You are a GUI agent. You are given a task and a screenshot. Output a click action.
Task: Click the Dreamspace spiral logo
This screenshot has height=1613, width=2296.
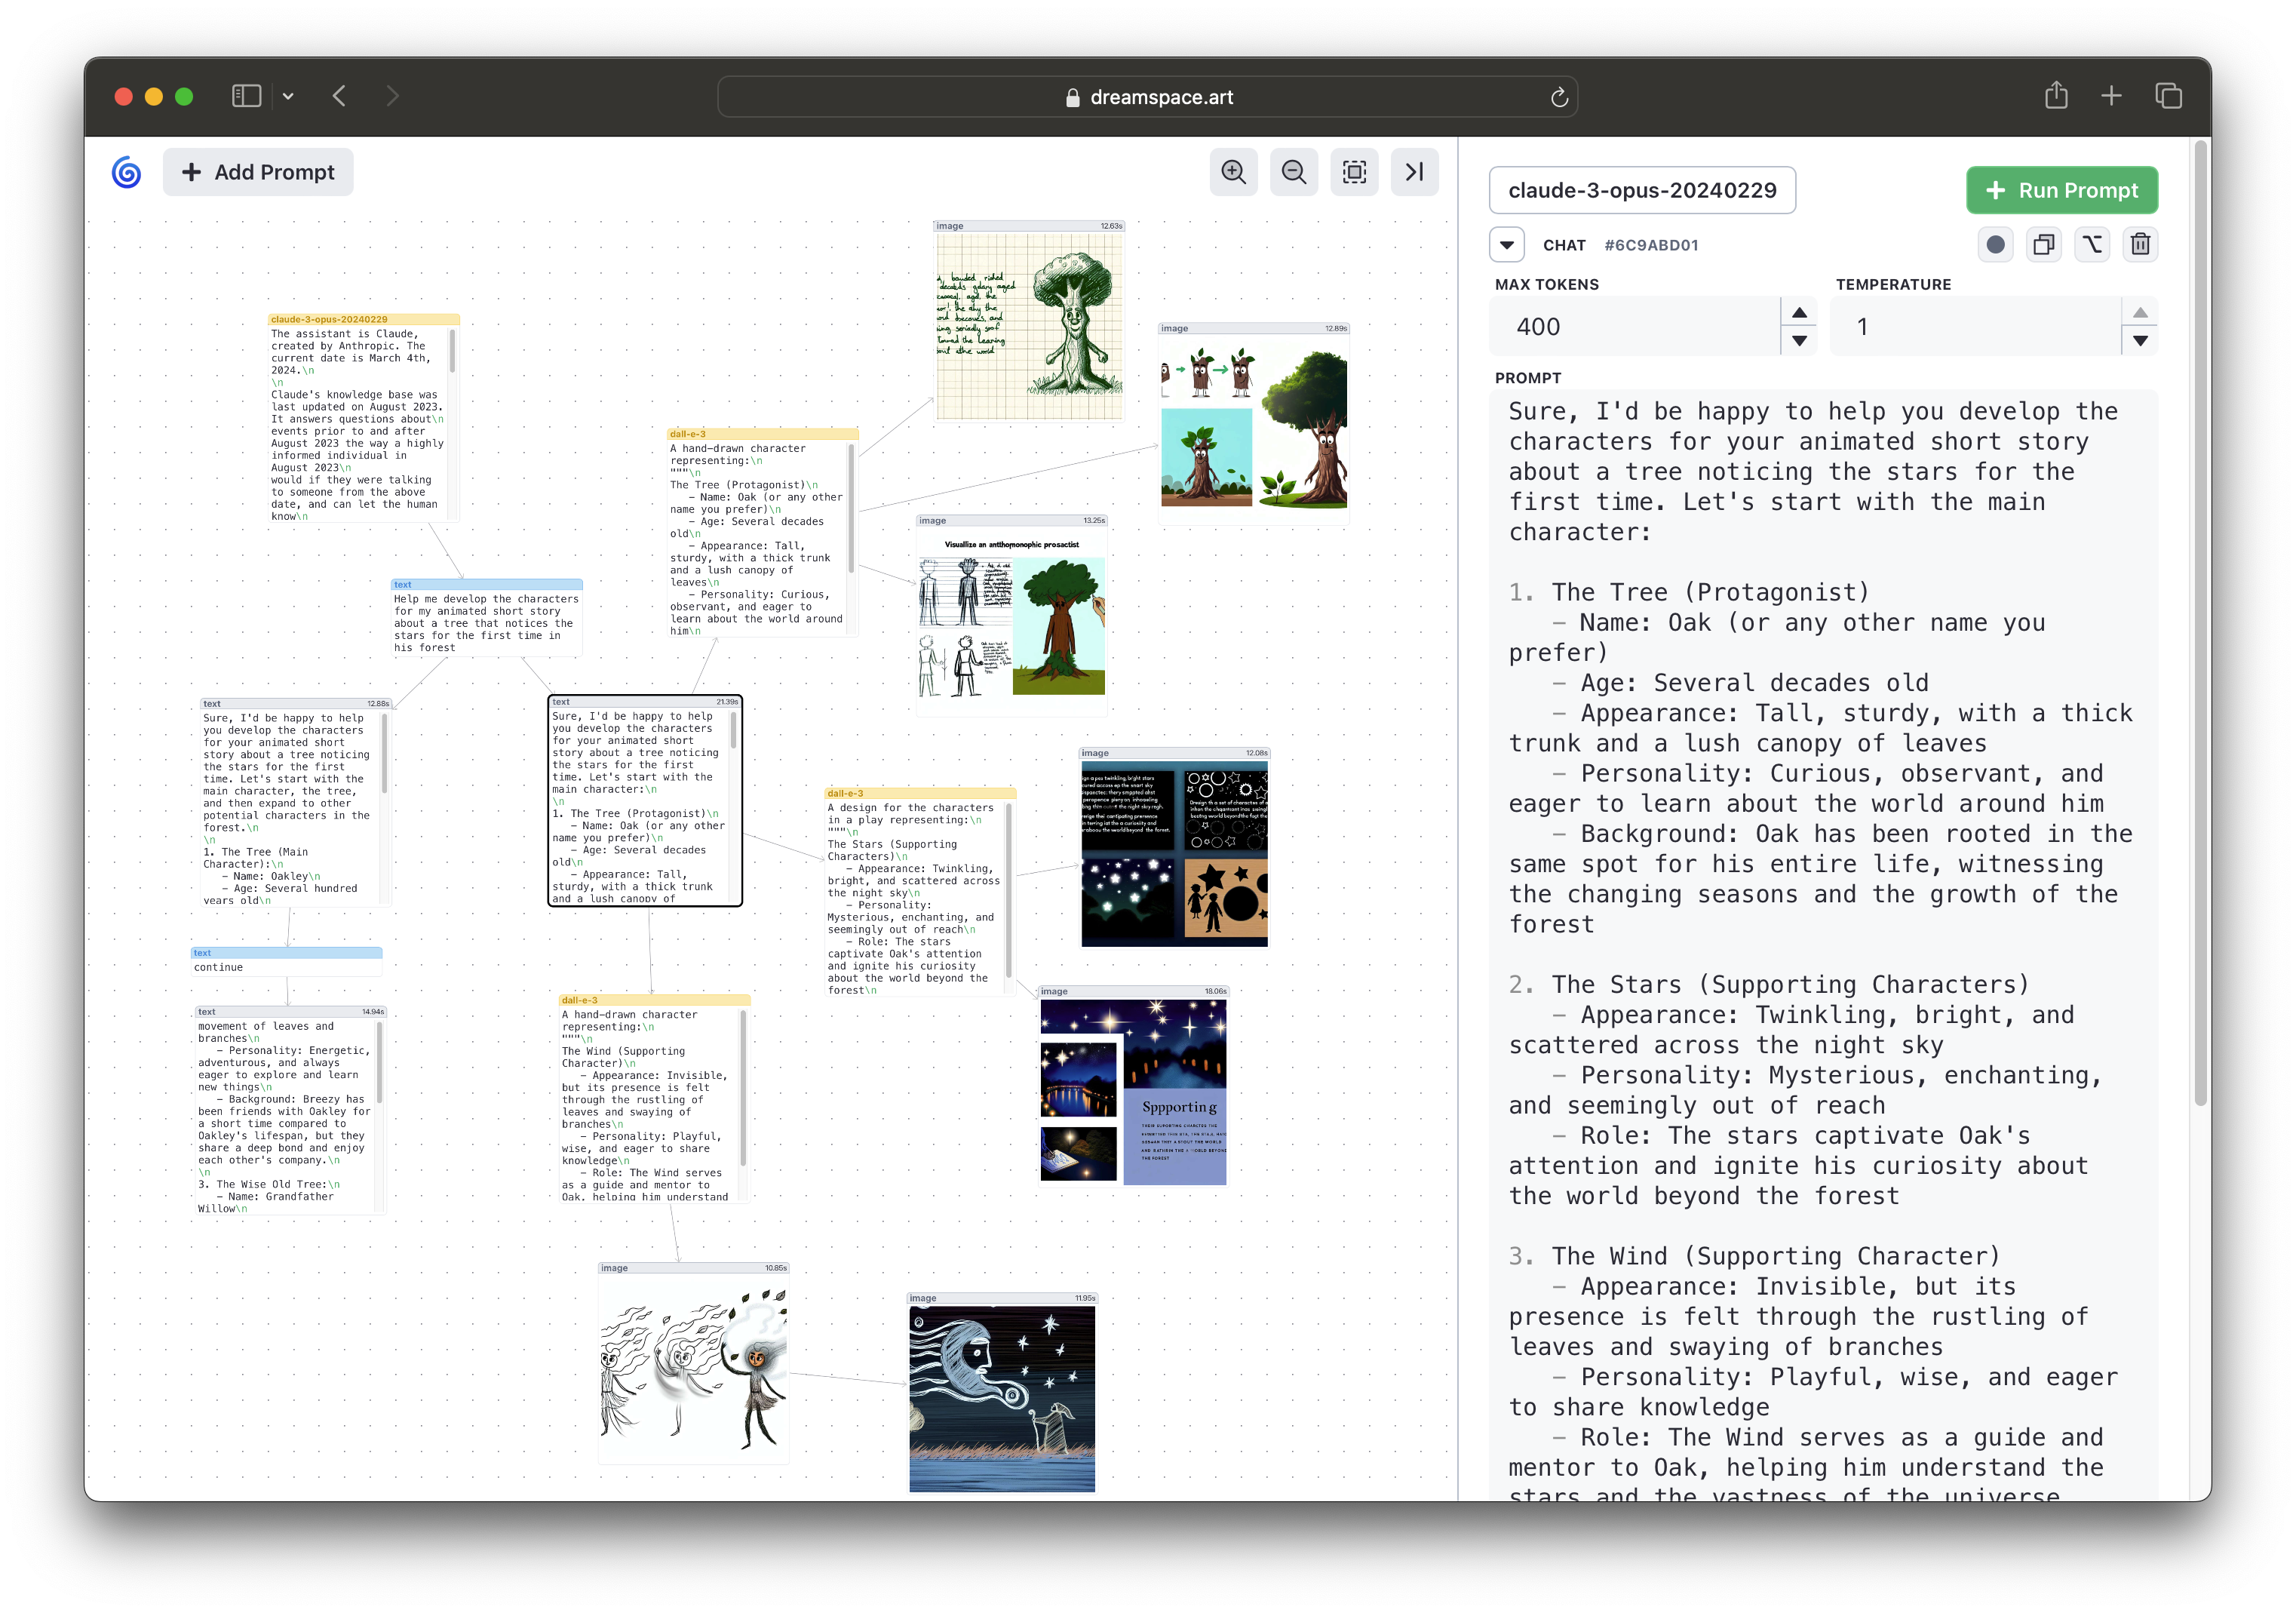tap(126, 172)
